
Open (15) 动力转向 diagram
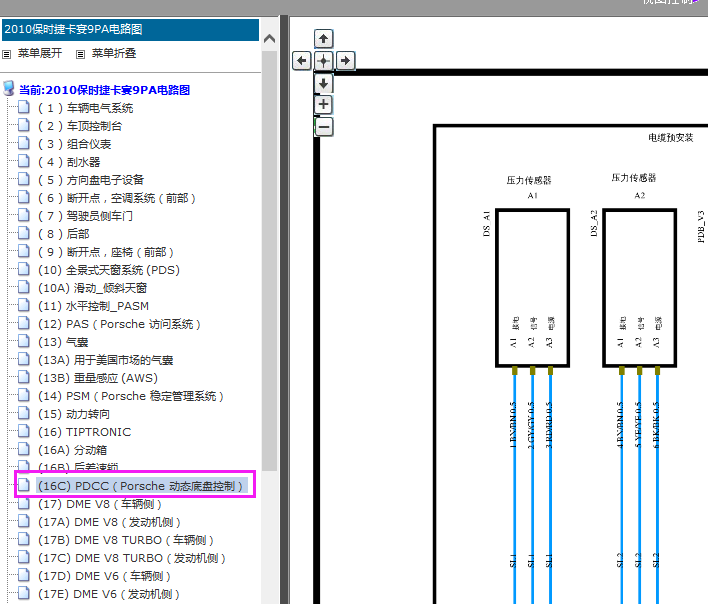(x=74, y=414)
